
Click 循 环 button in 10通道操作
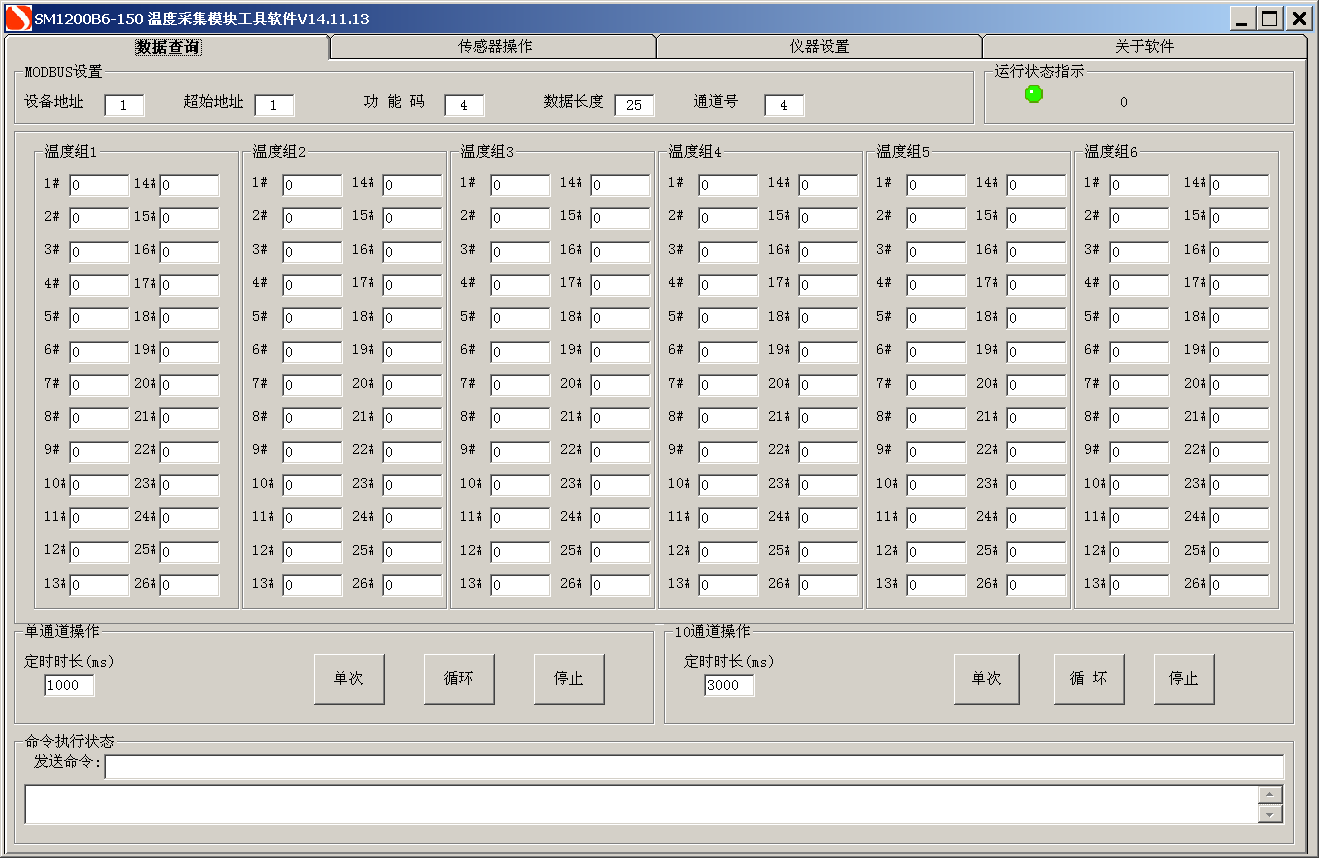(1089, 679)
